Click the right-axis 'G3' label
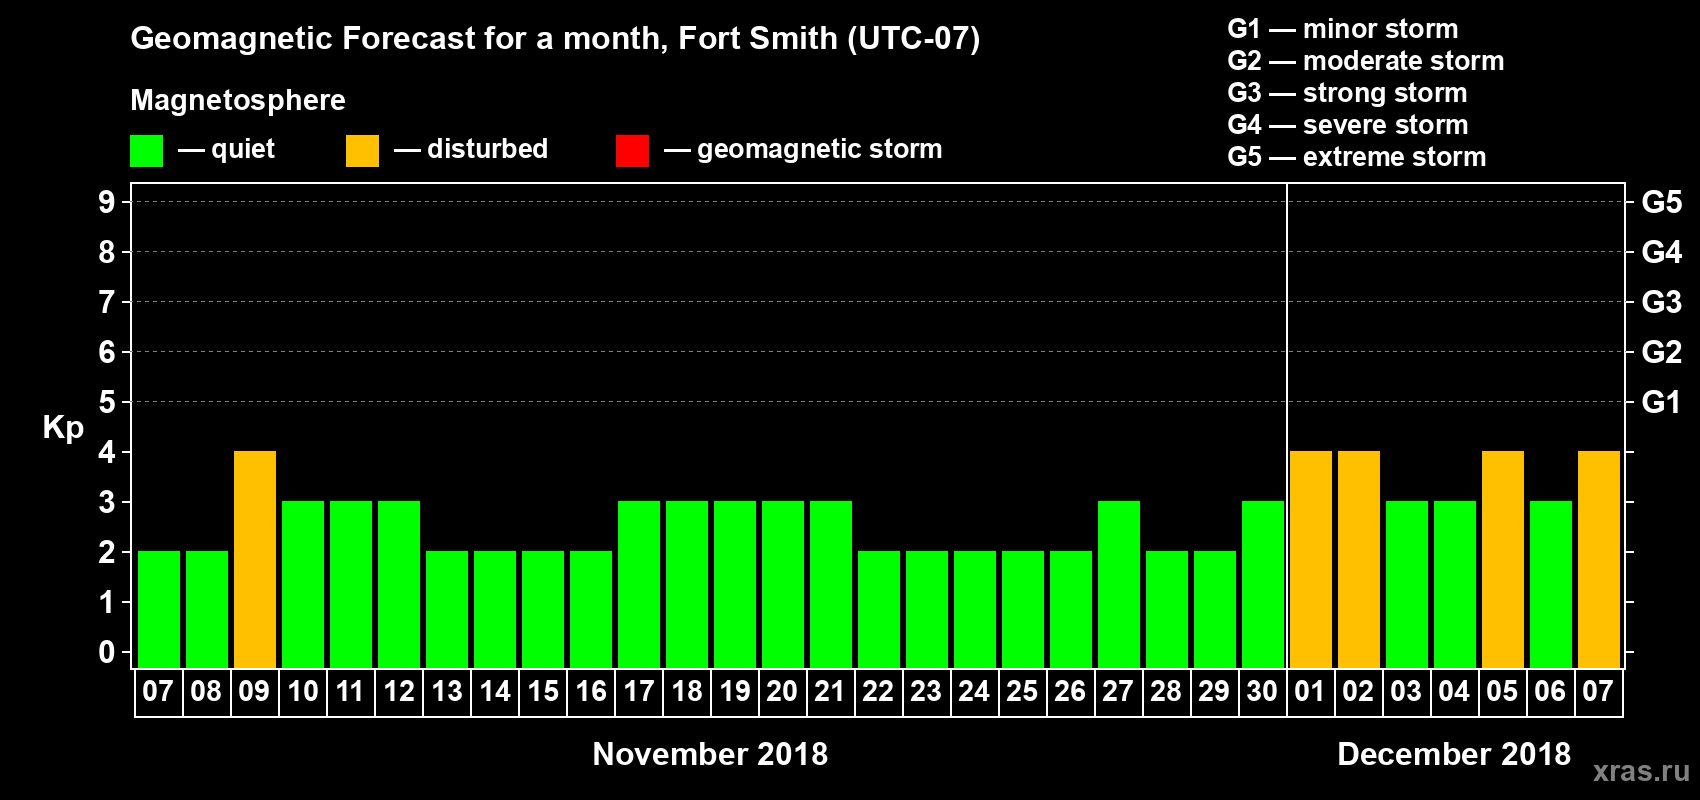 point(1662,302)
